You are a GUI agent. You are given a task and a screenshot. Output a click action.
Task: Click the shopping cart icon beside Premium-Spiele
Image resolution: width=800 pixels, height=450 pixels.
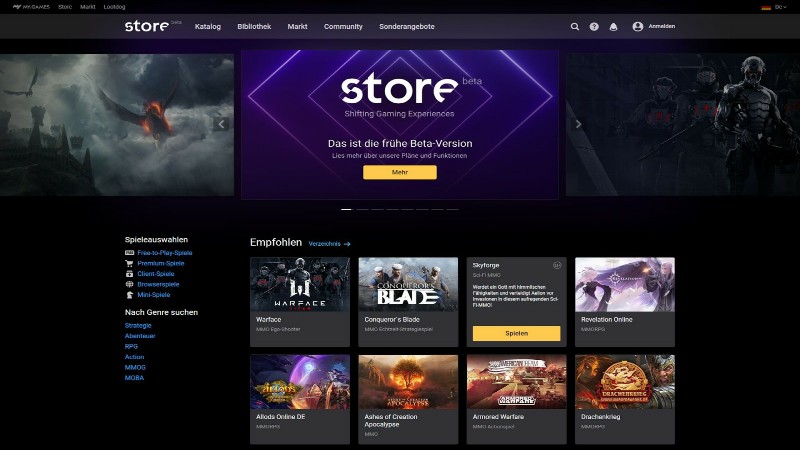coord(129,263)
